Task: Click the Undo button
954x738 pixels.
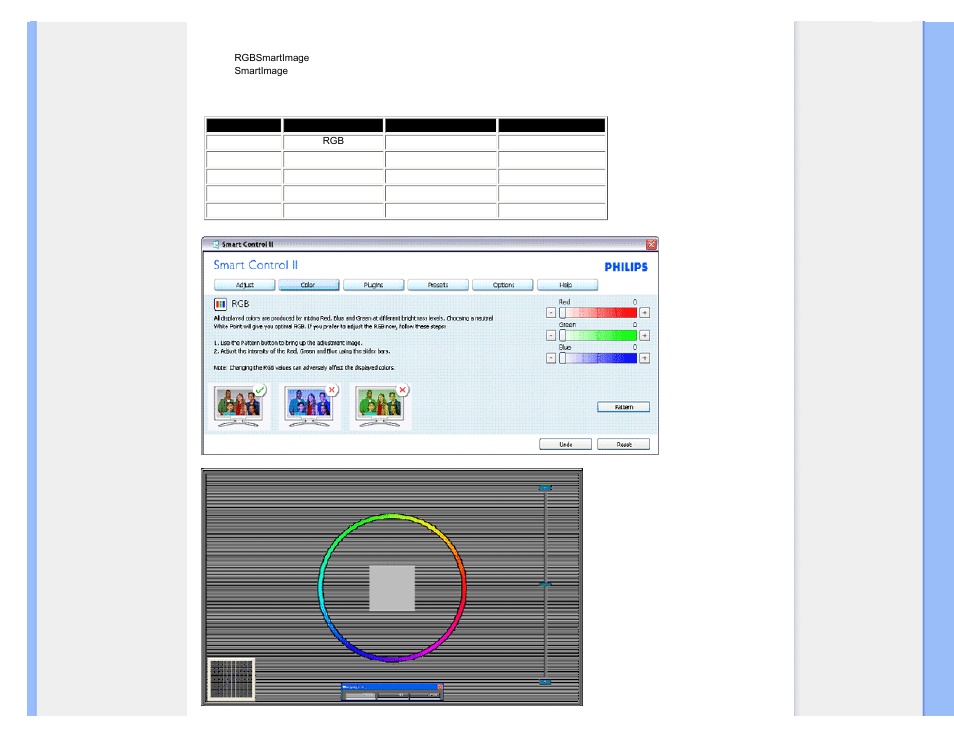Action: [565, 444]
